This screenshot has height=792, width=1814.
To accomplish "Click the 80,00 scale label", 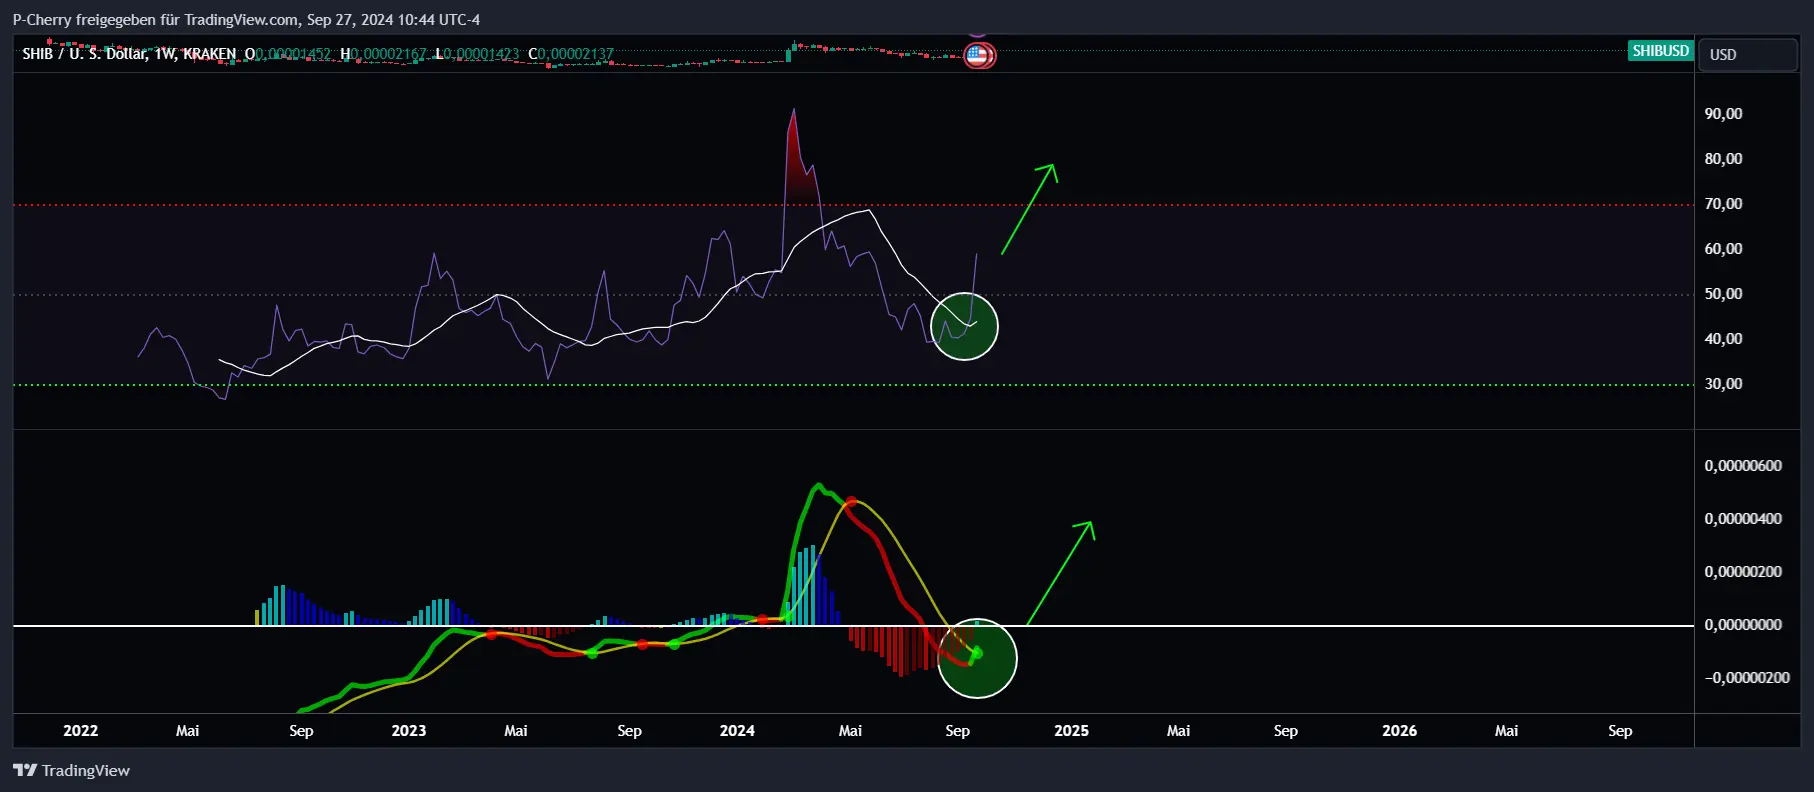I will point(1723,159).
